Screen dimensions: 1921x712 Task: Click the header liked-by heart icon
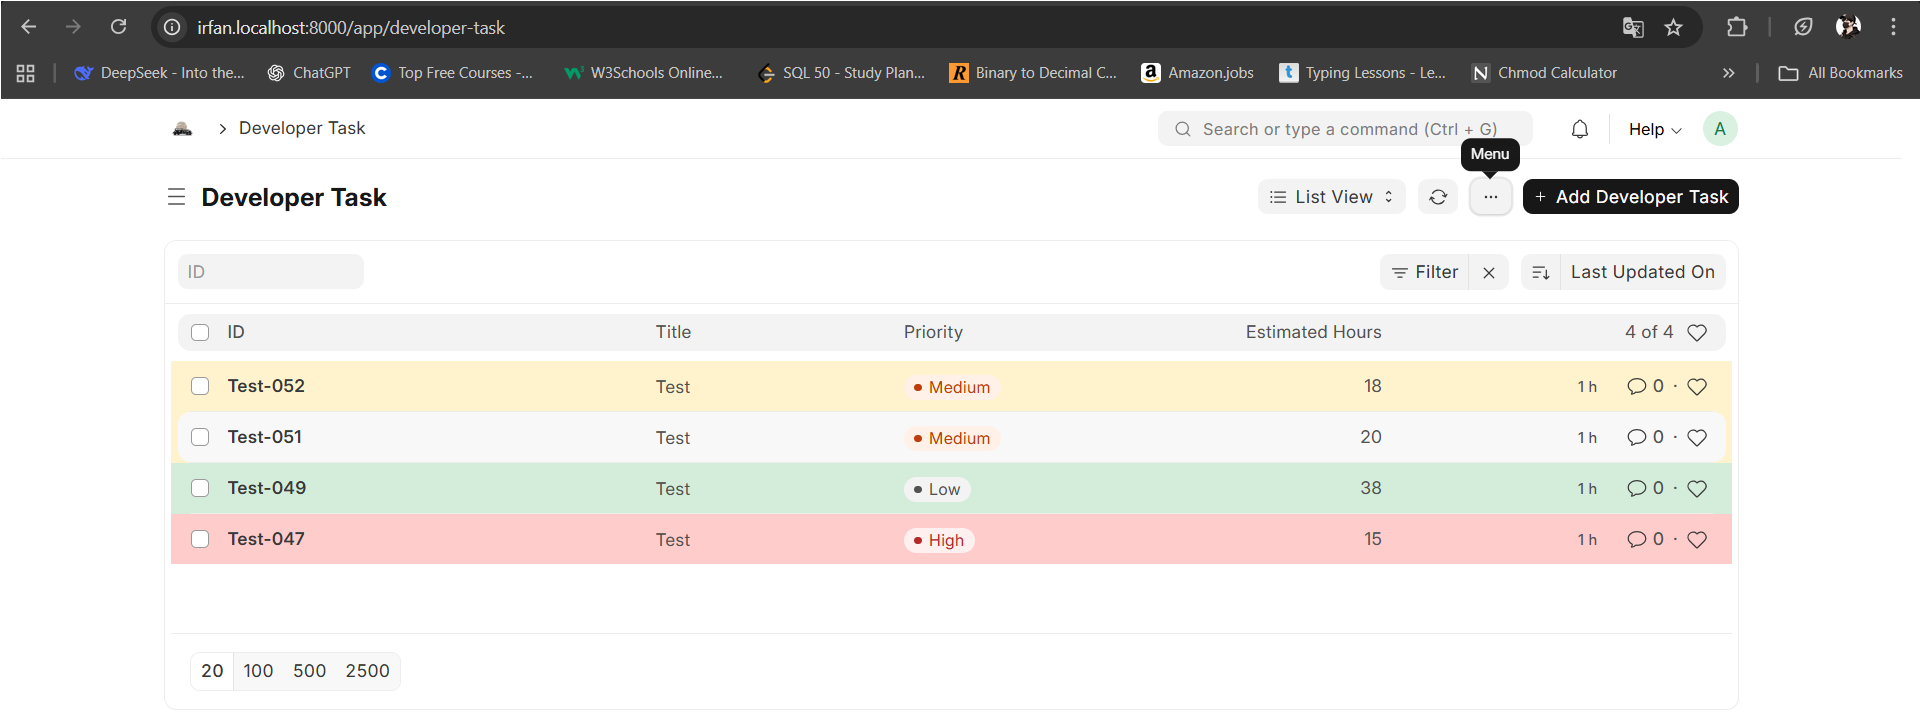(x=1697, y=332)
